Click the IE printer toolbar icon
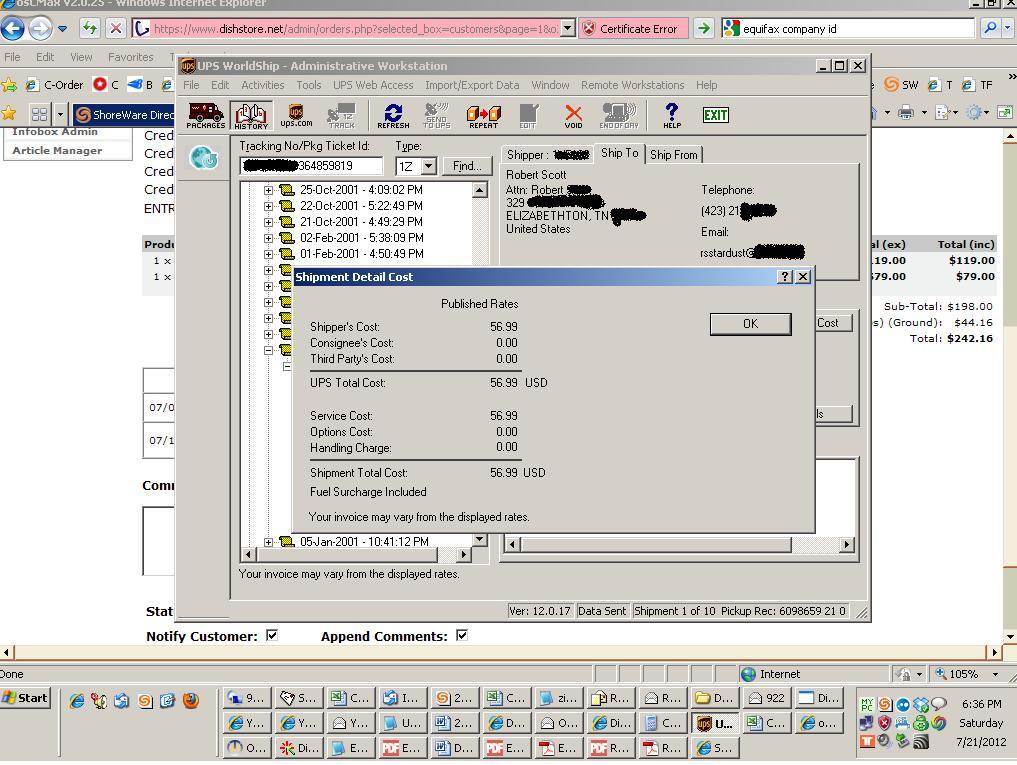 (x=906, y=113)
